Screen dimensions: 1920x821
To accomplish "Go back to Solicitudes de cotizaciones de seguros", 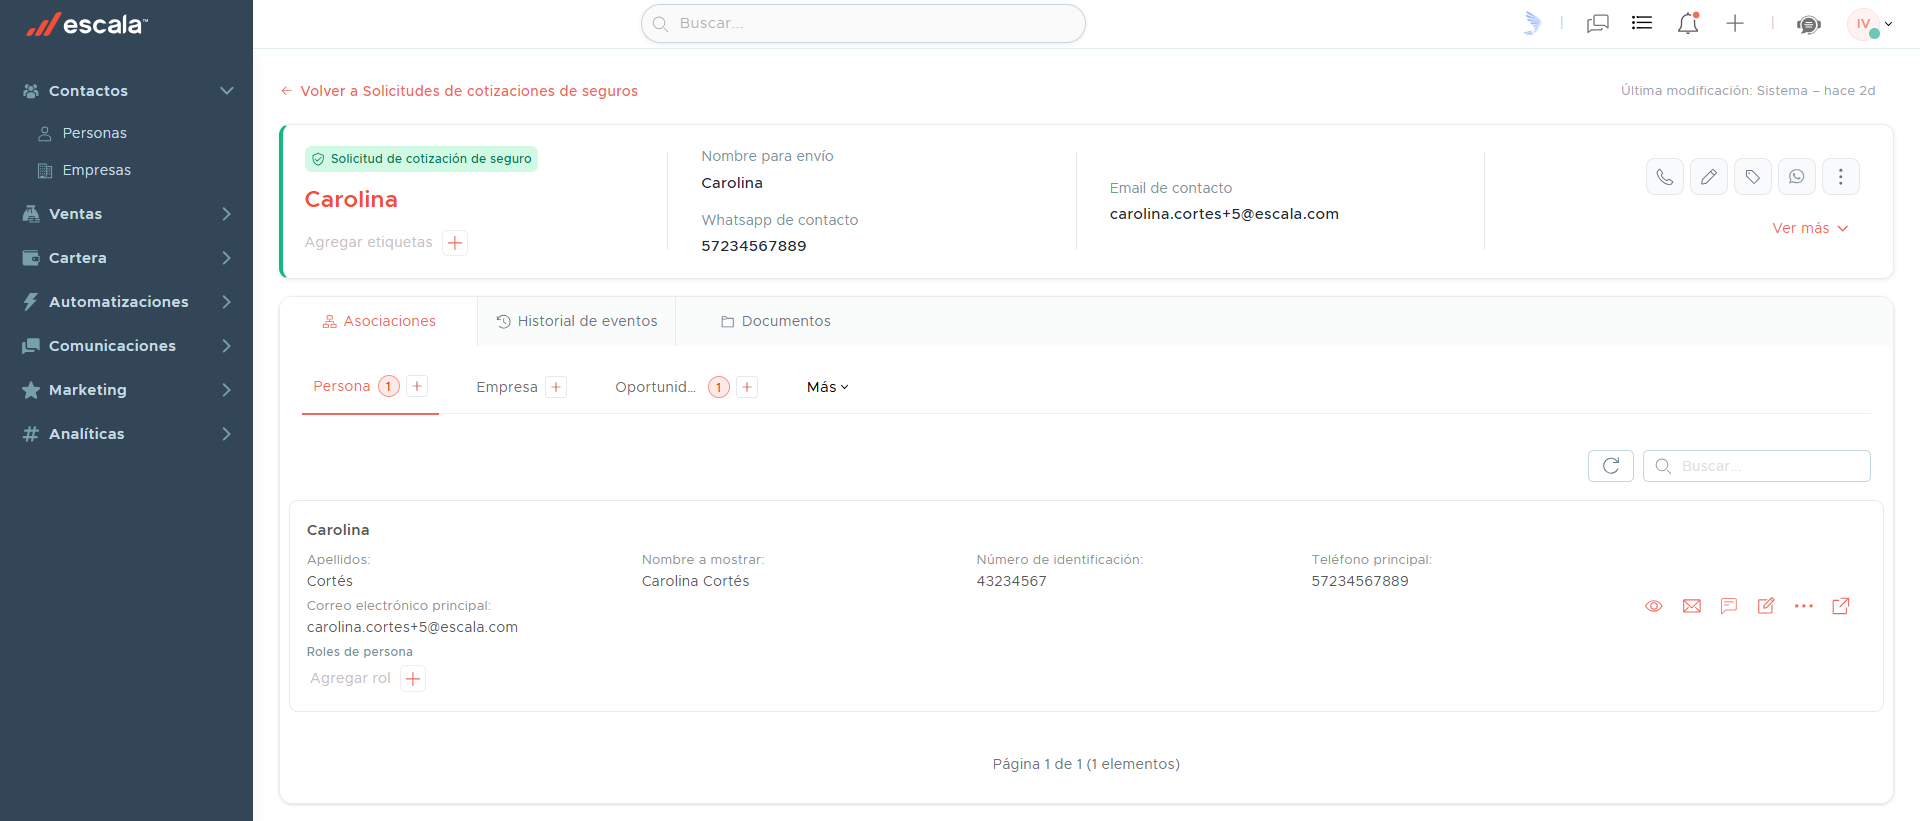I will 459,91.
